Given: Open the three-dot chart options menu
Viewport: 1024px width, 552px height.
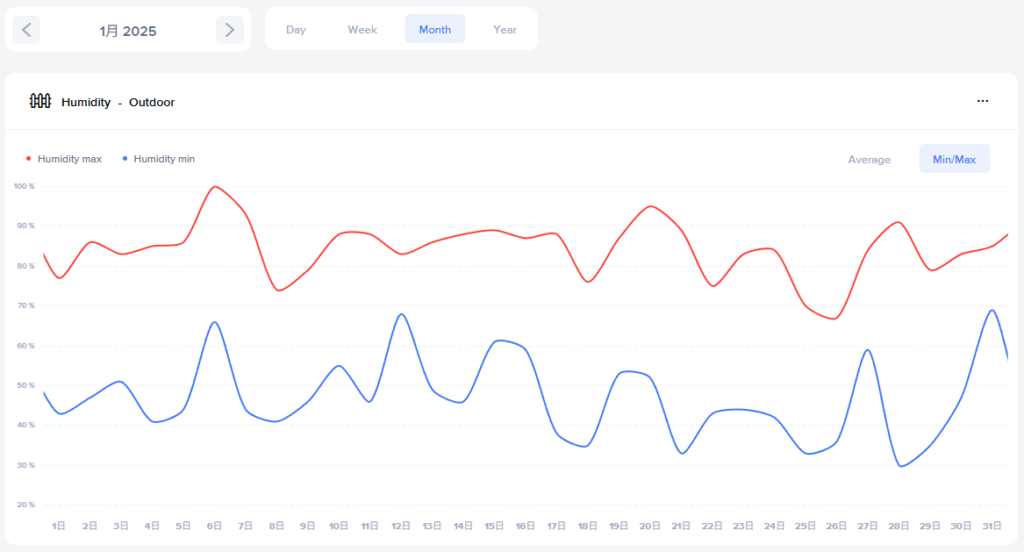Looking at the screenshot, I should click(x=982, y=101).
